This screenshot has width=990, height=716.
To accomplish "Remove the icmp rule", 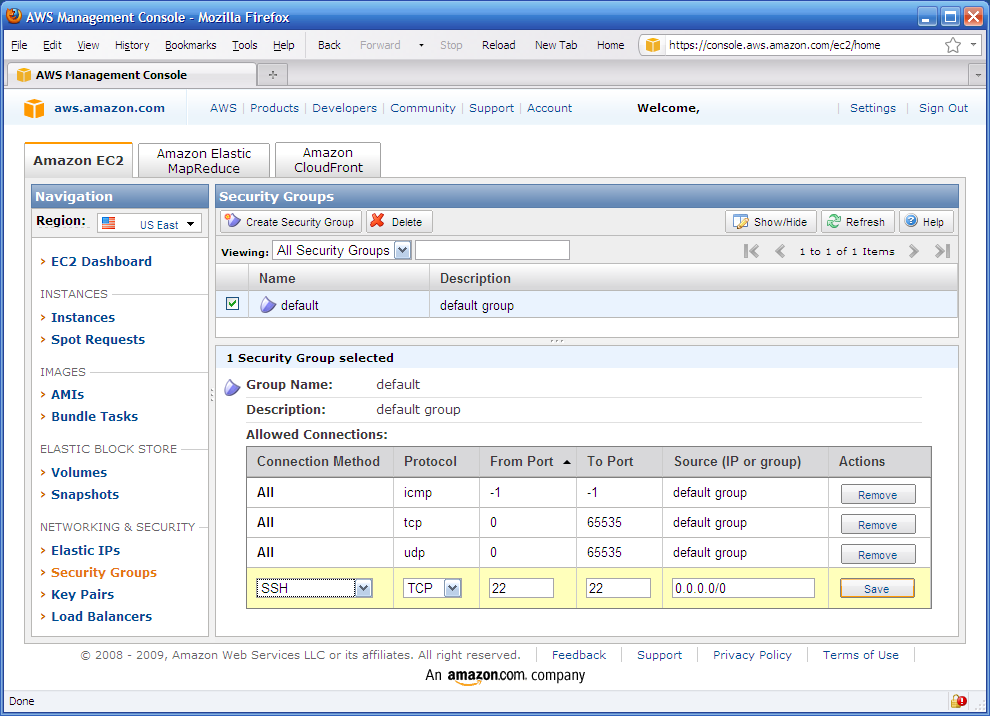I will coord(878,495).
